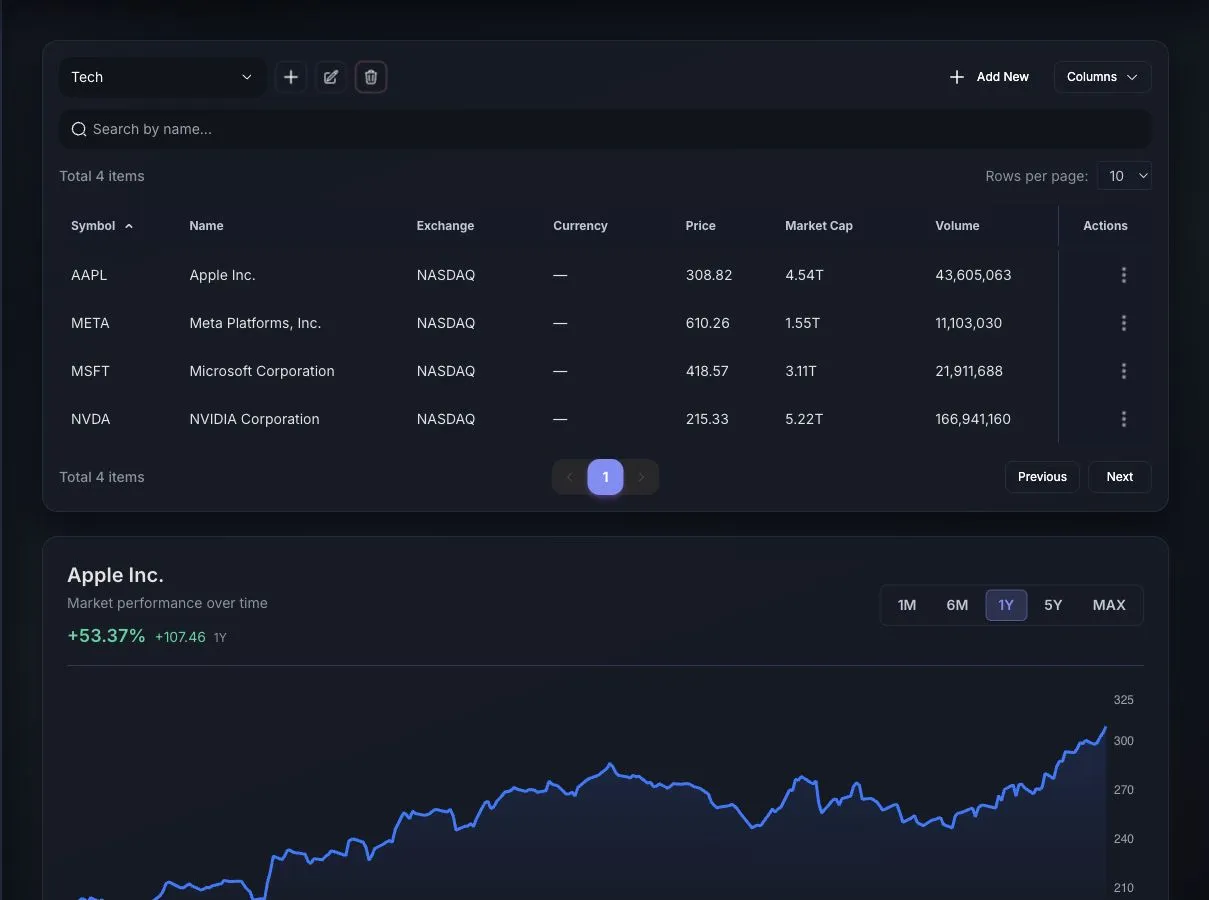Screen dimensions: 1209x900
Task: Open actions menu for AAPL row
Action: [1124, 275]
